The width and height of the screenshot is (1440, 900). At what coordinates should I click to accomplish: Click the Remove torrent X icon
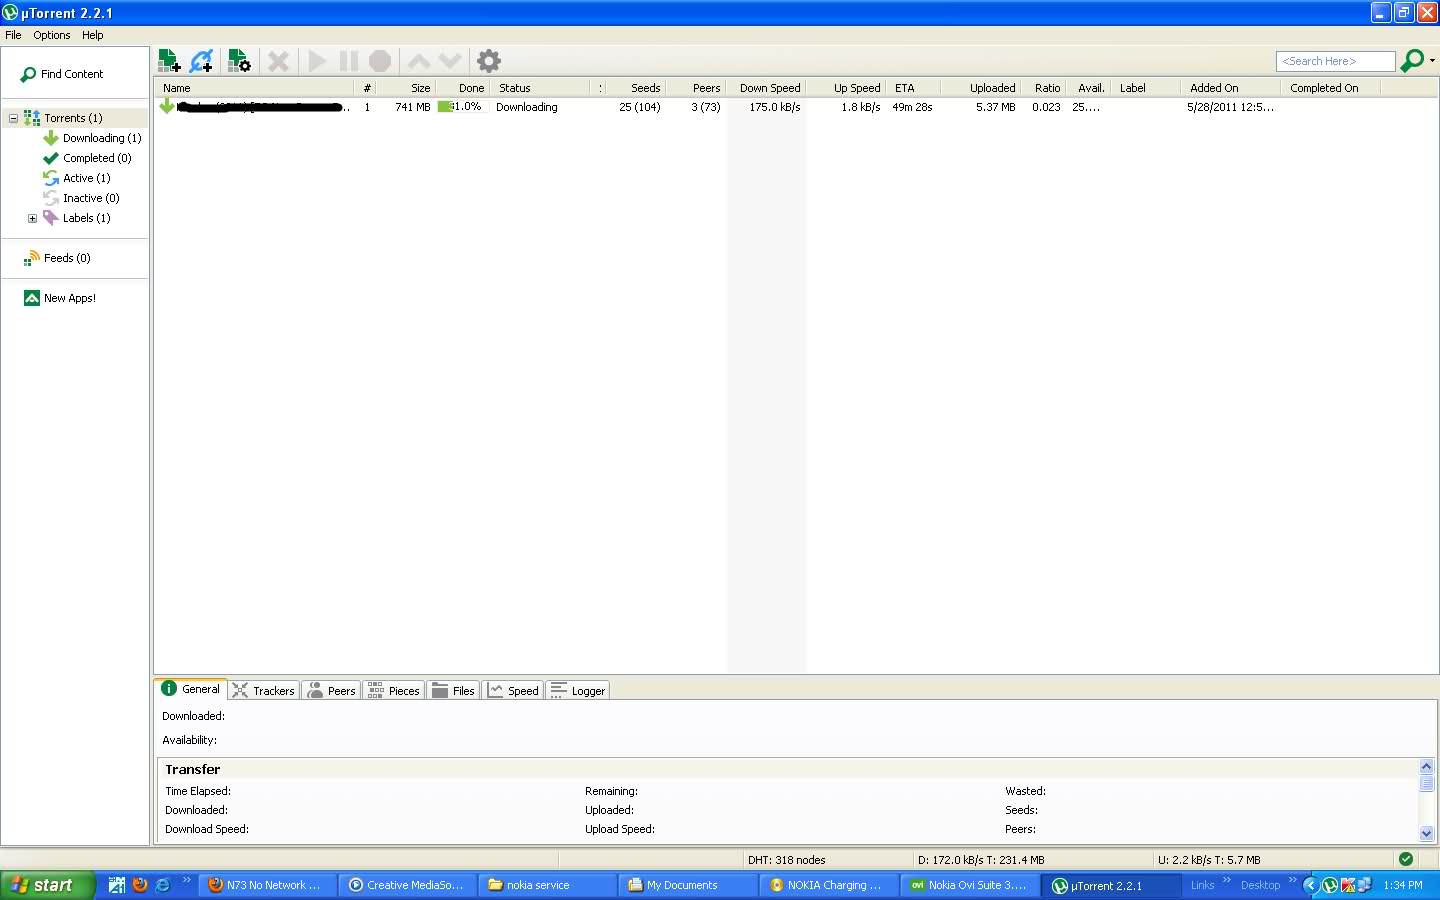tap(279, 61)
